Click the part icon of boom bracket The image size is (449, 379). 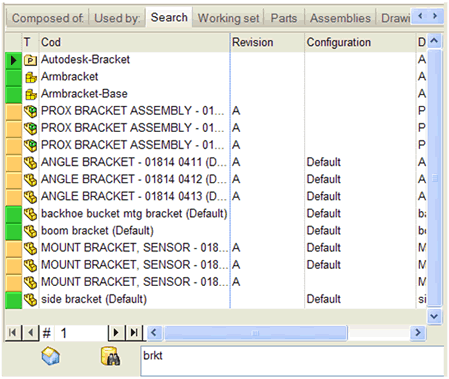(x=30, y=231)
